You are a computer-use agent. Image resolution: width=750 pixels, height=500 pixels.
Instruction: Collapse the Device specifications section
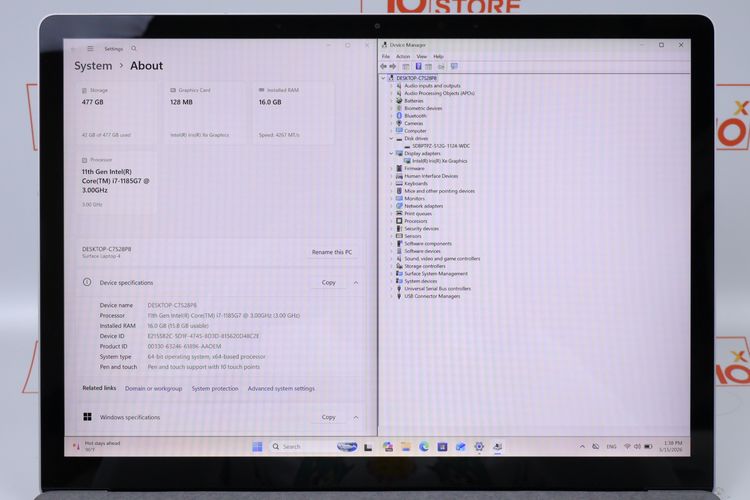click(x=356, y=283)
